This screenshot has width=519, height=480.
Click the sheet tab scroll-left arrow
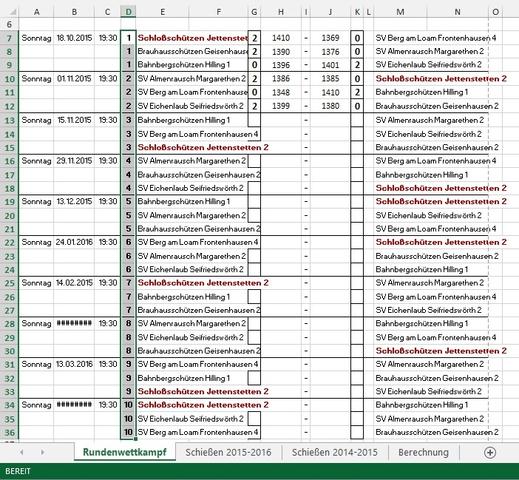point(22,452)
